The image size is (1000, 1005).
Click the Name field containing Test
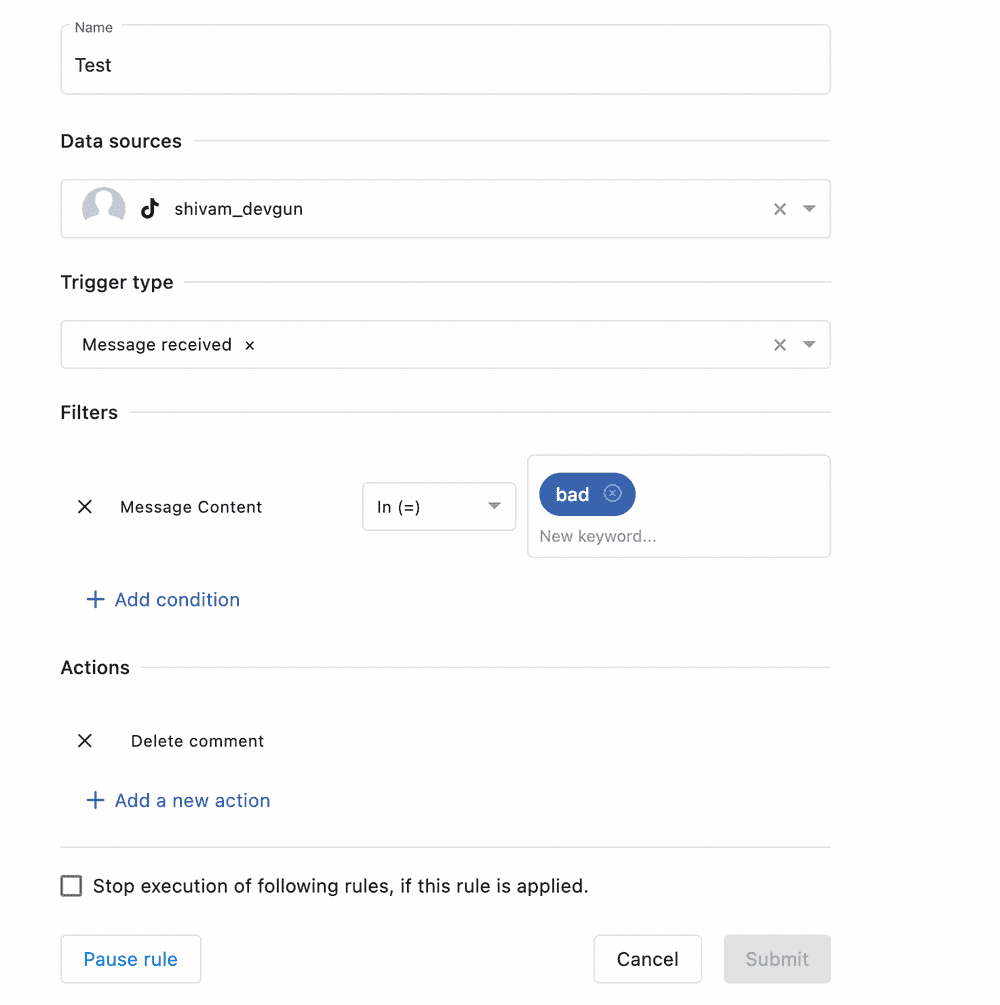[445, 66]
